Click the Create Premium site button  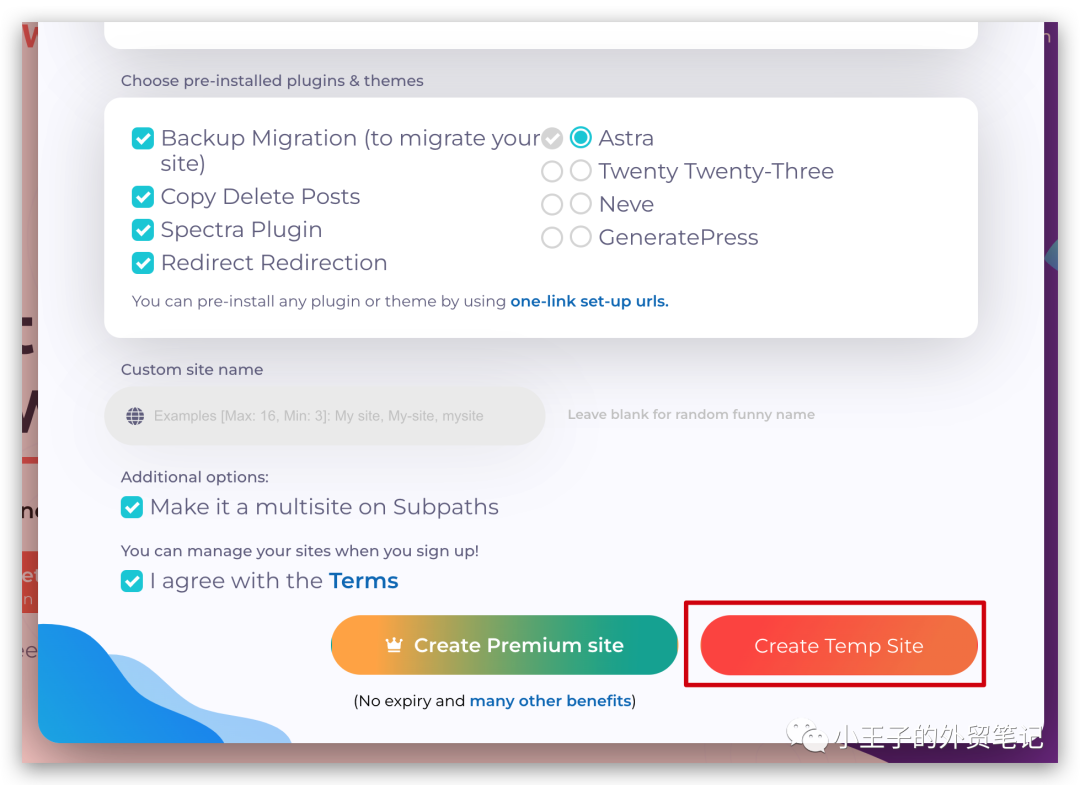[504, 646]
